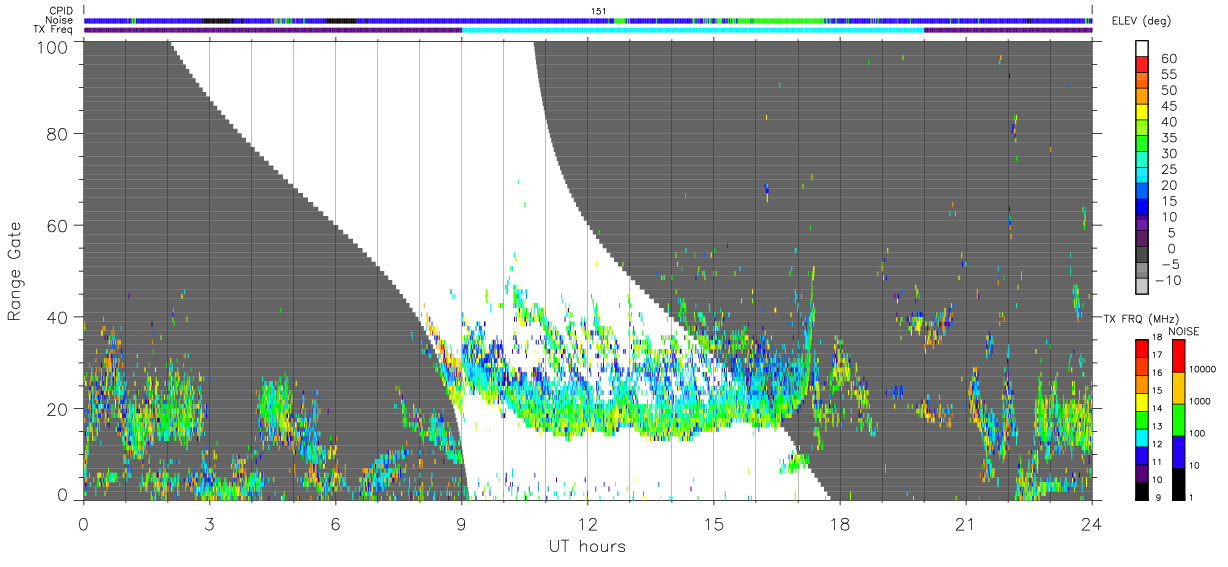Click the '35' tick label on ELEV colorbar
This screenshot has height=567, width=1228.
tap(1168, 138)
